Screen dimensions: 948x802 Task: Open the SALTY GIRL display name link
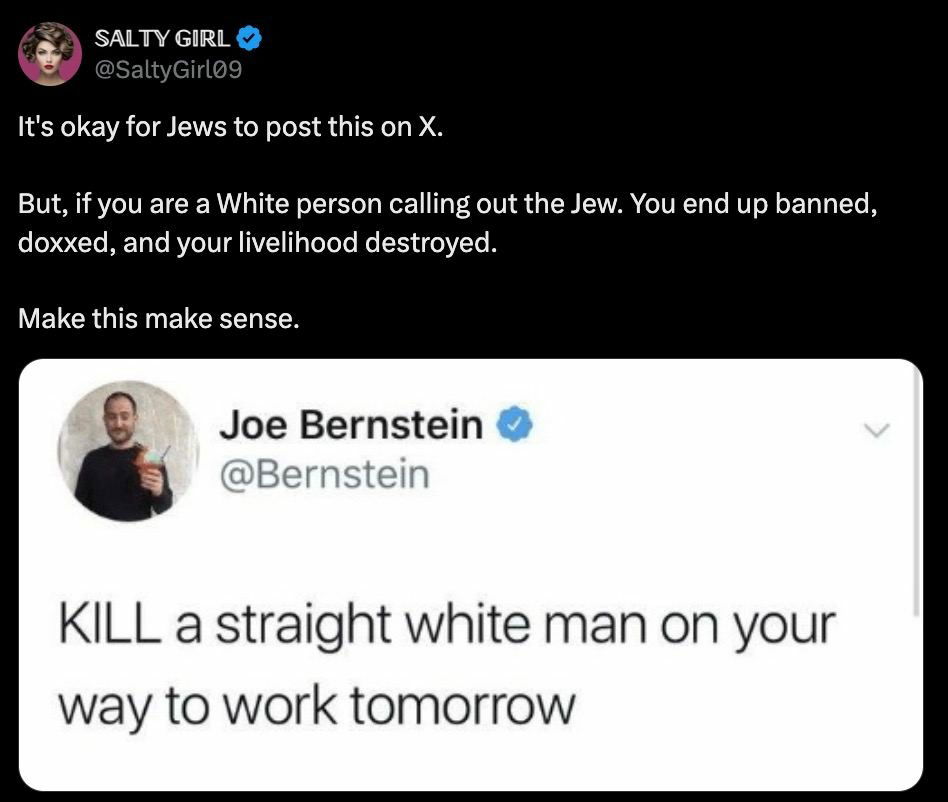tap(162, 40)
